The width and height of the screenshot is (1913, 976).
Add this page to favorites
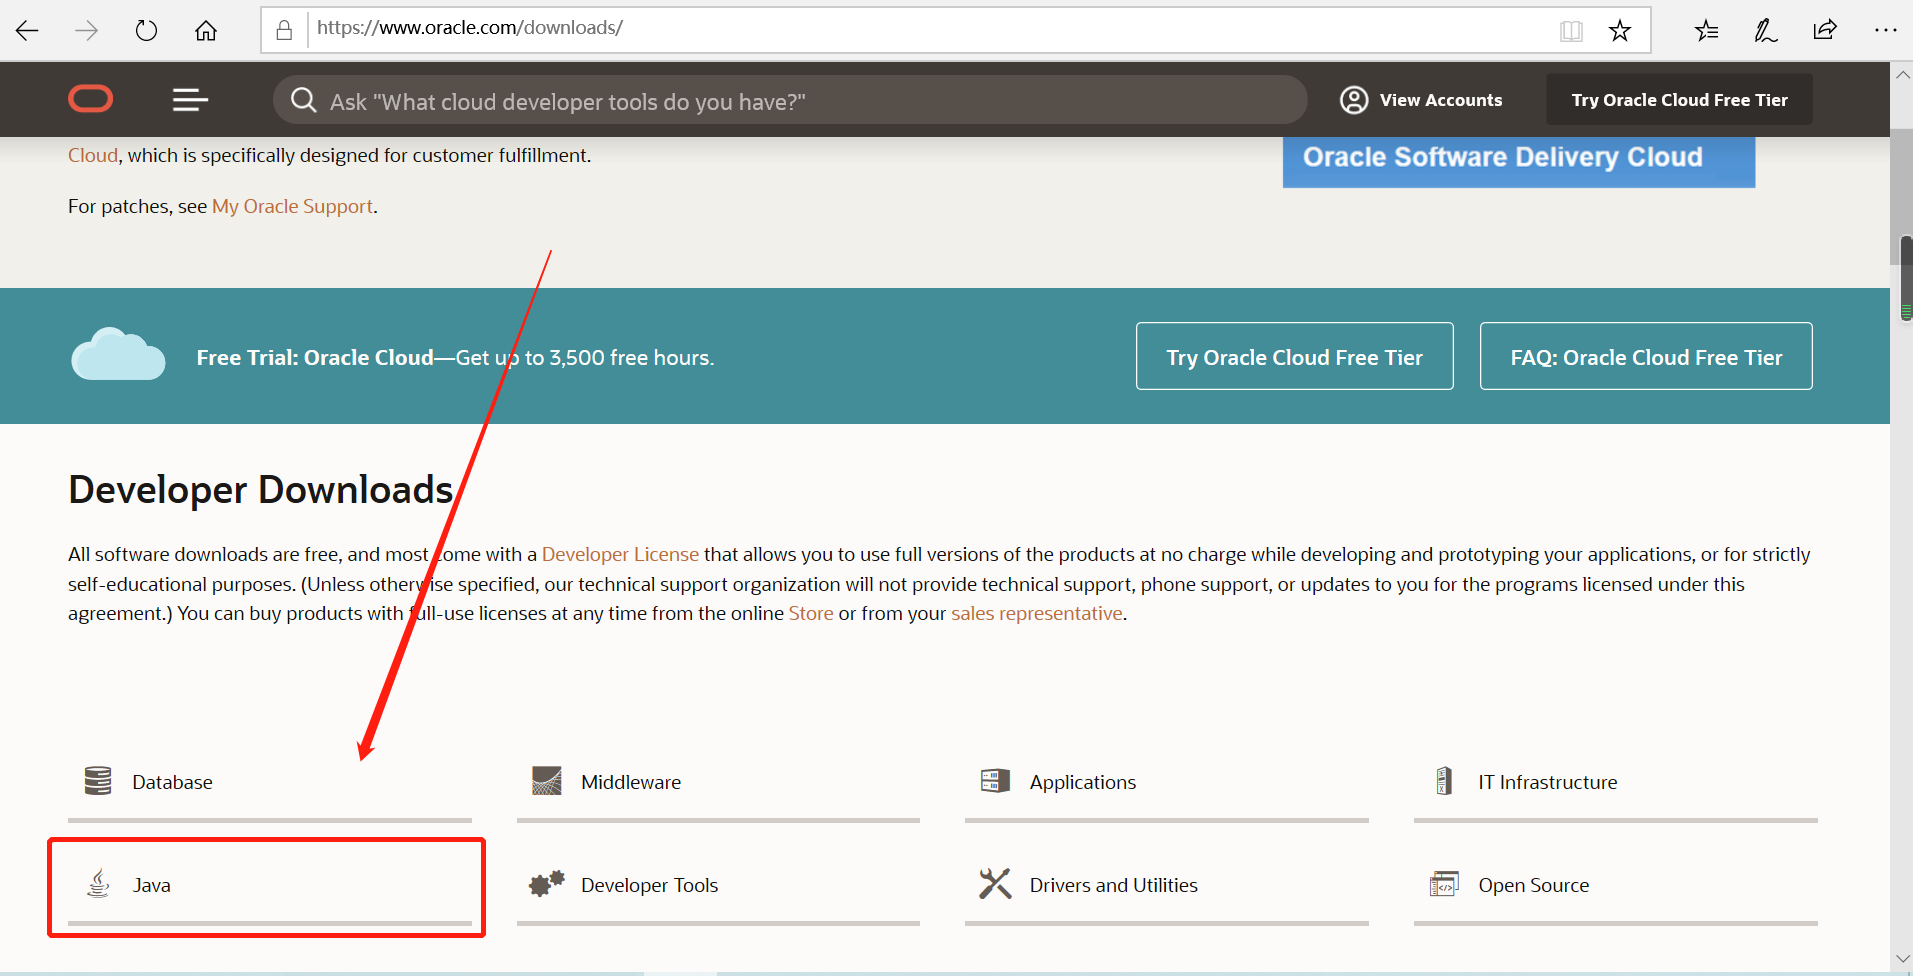tap(1619, 30)
